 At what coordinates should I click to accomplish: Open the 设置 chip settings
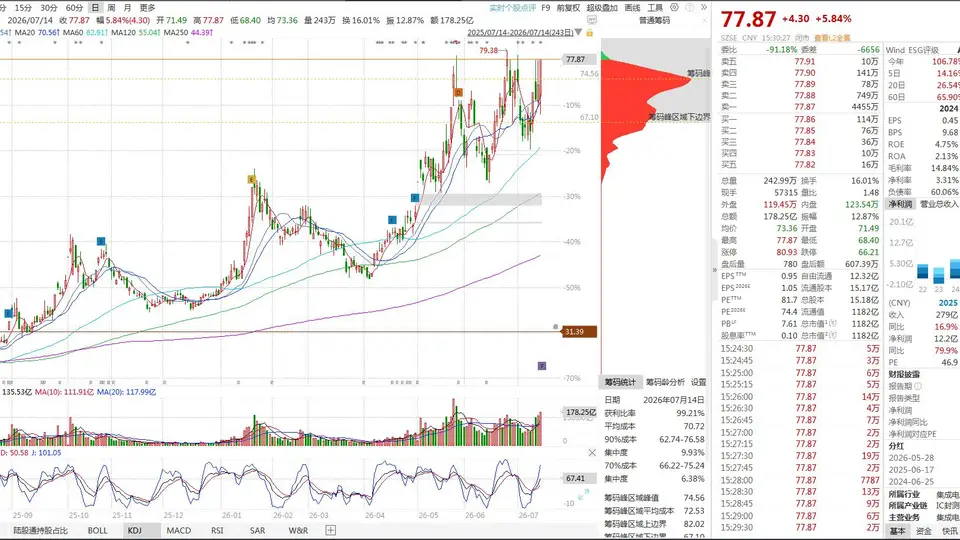pyautogui.click(x=699, y=382)
